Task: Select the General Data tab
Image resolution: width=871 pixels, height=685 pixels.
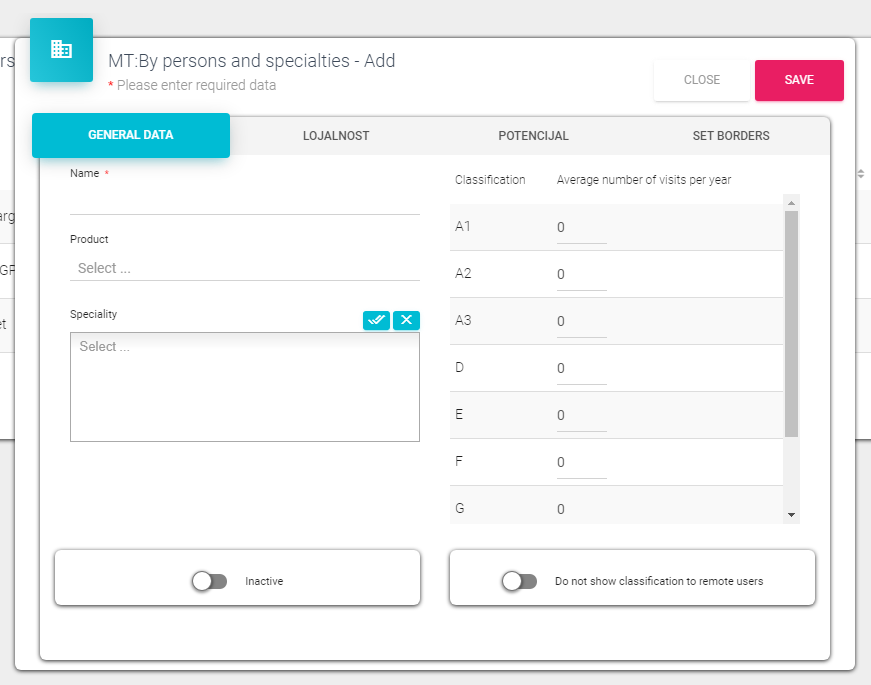Action: click(131, 135)
